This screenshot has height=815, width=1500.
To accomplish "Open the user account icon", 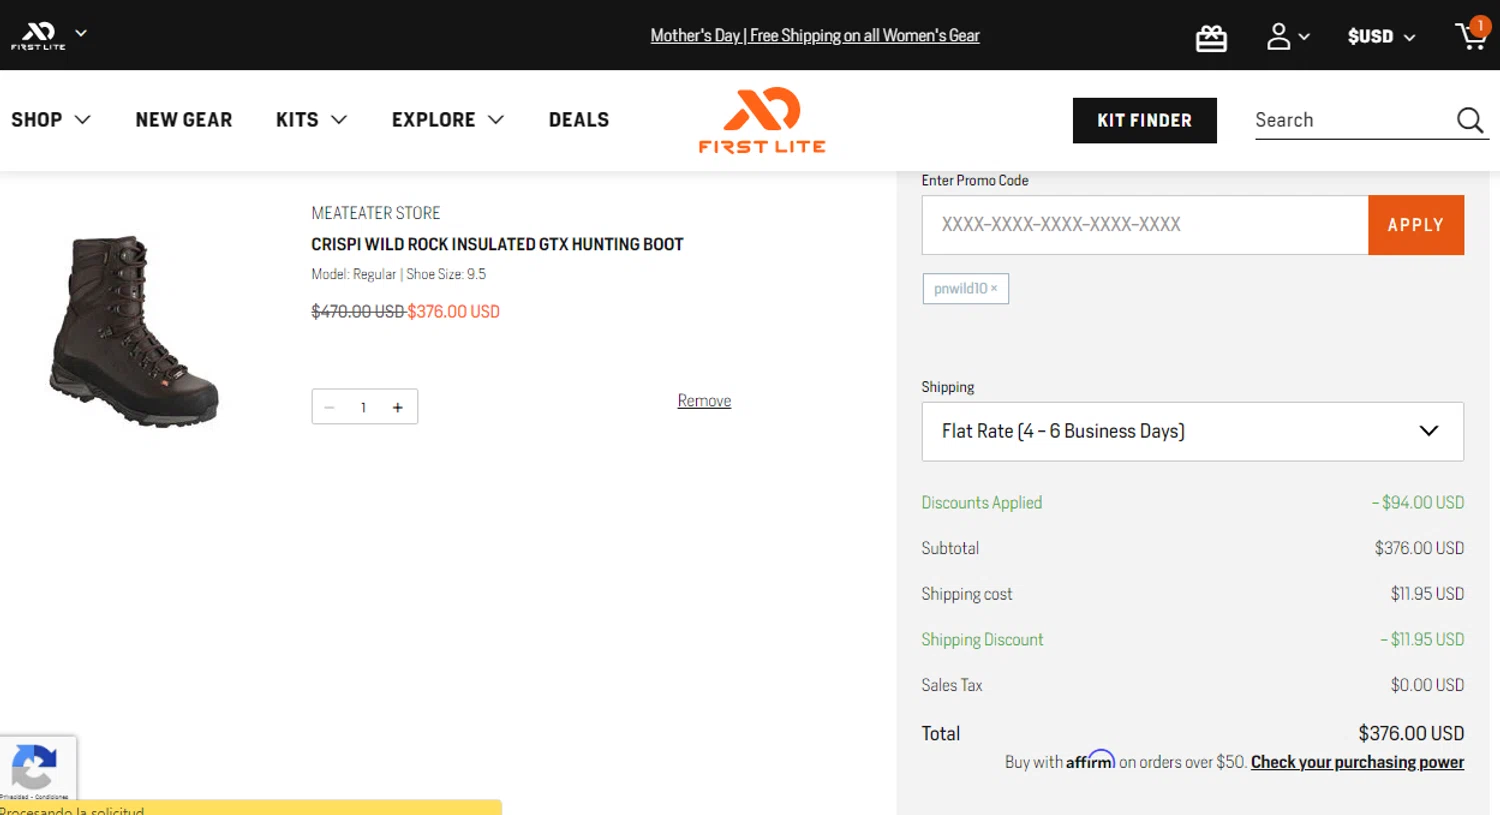I will (x=1279, y=37).
